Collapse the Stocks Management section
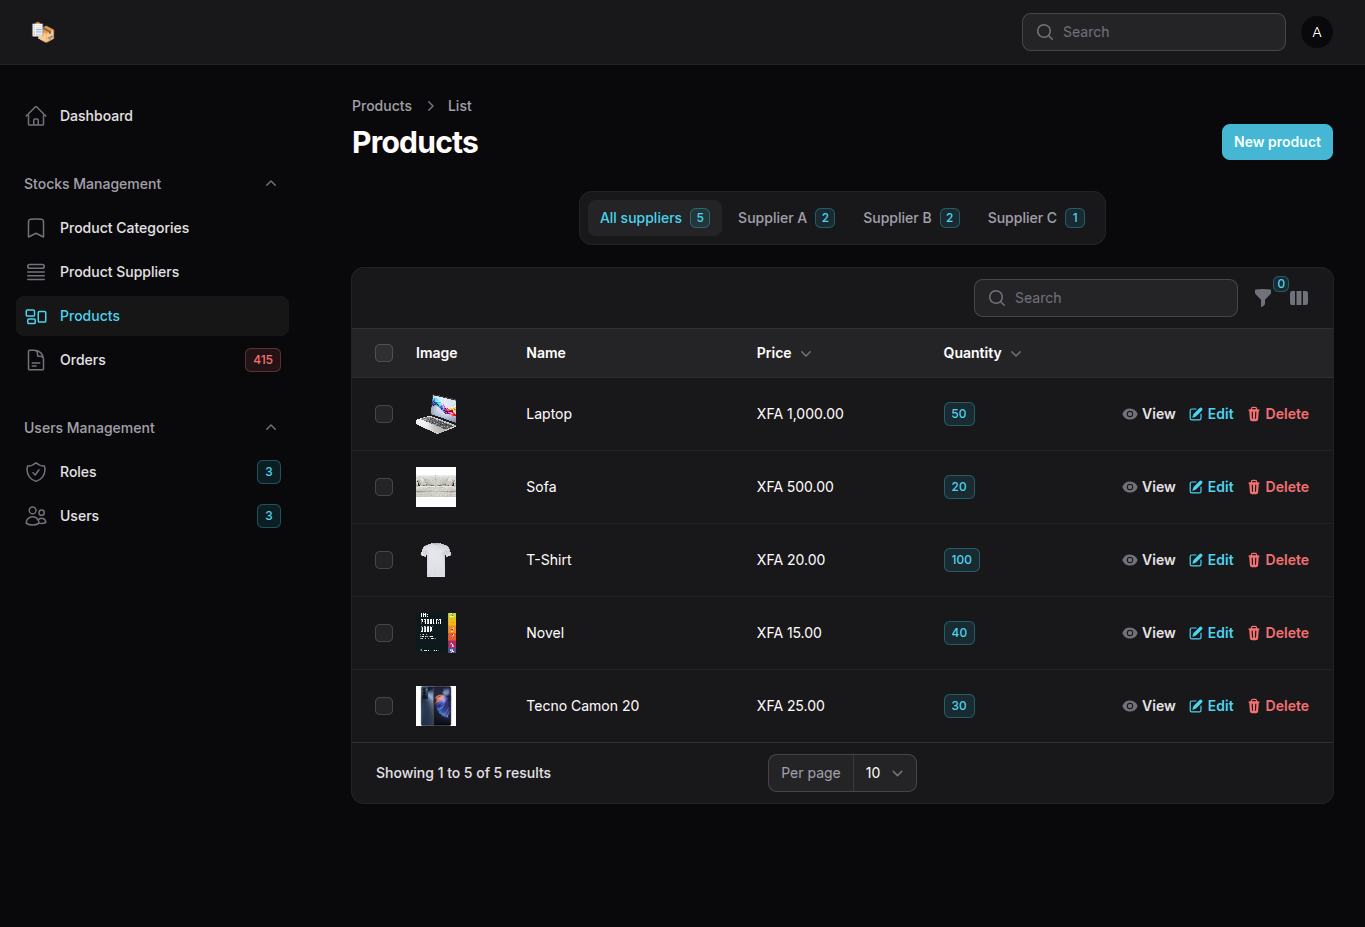The height and width of the screenshot is (927, 1365). [x=271, y=184]
